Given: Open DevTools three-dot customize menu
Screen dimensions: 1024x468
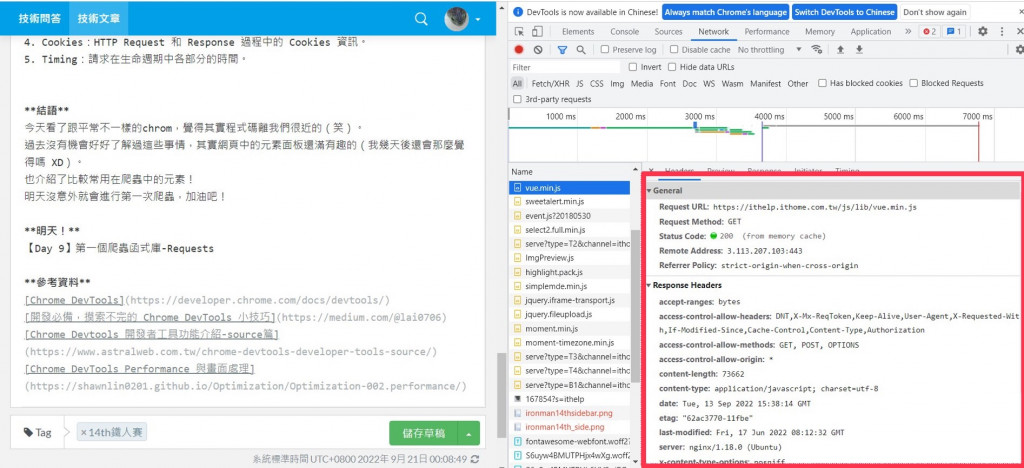Looking at the screenshot, I should tap(1002, 31).
